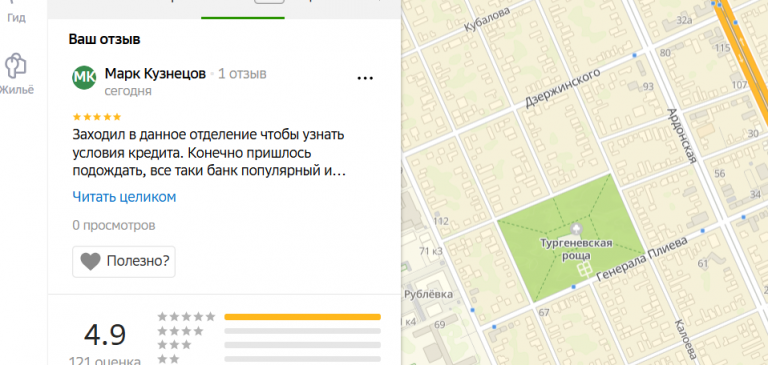Click the five-star rating bar
This screenshot has height=365, width=768.
(x=302, y=317)
